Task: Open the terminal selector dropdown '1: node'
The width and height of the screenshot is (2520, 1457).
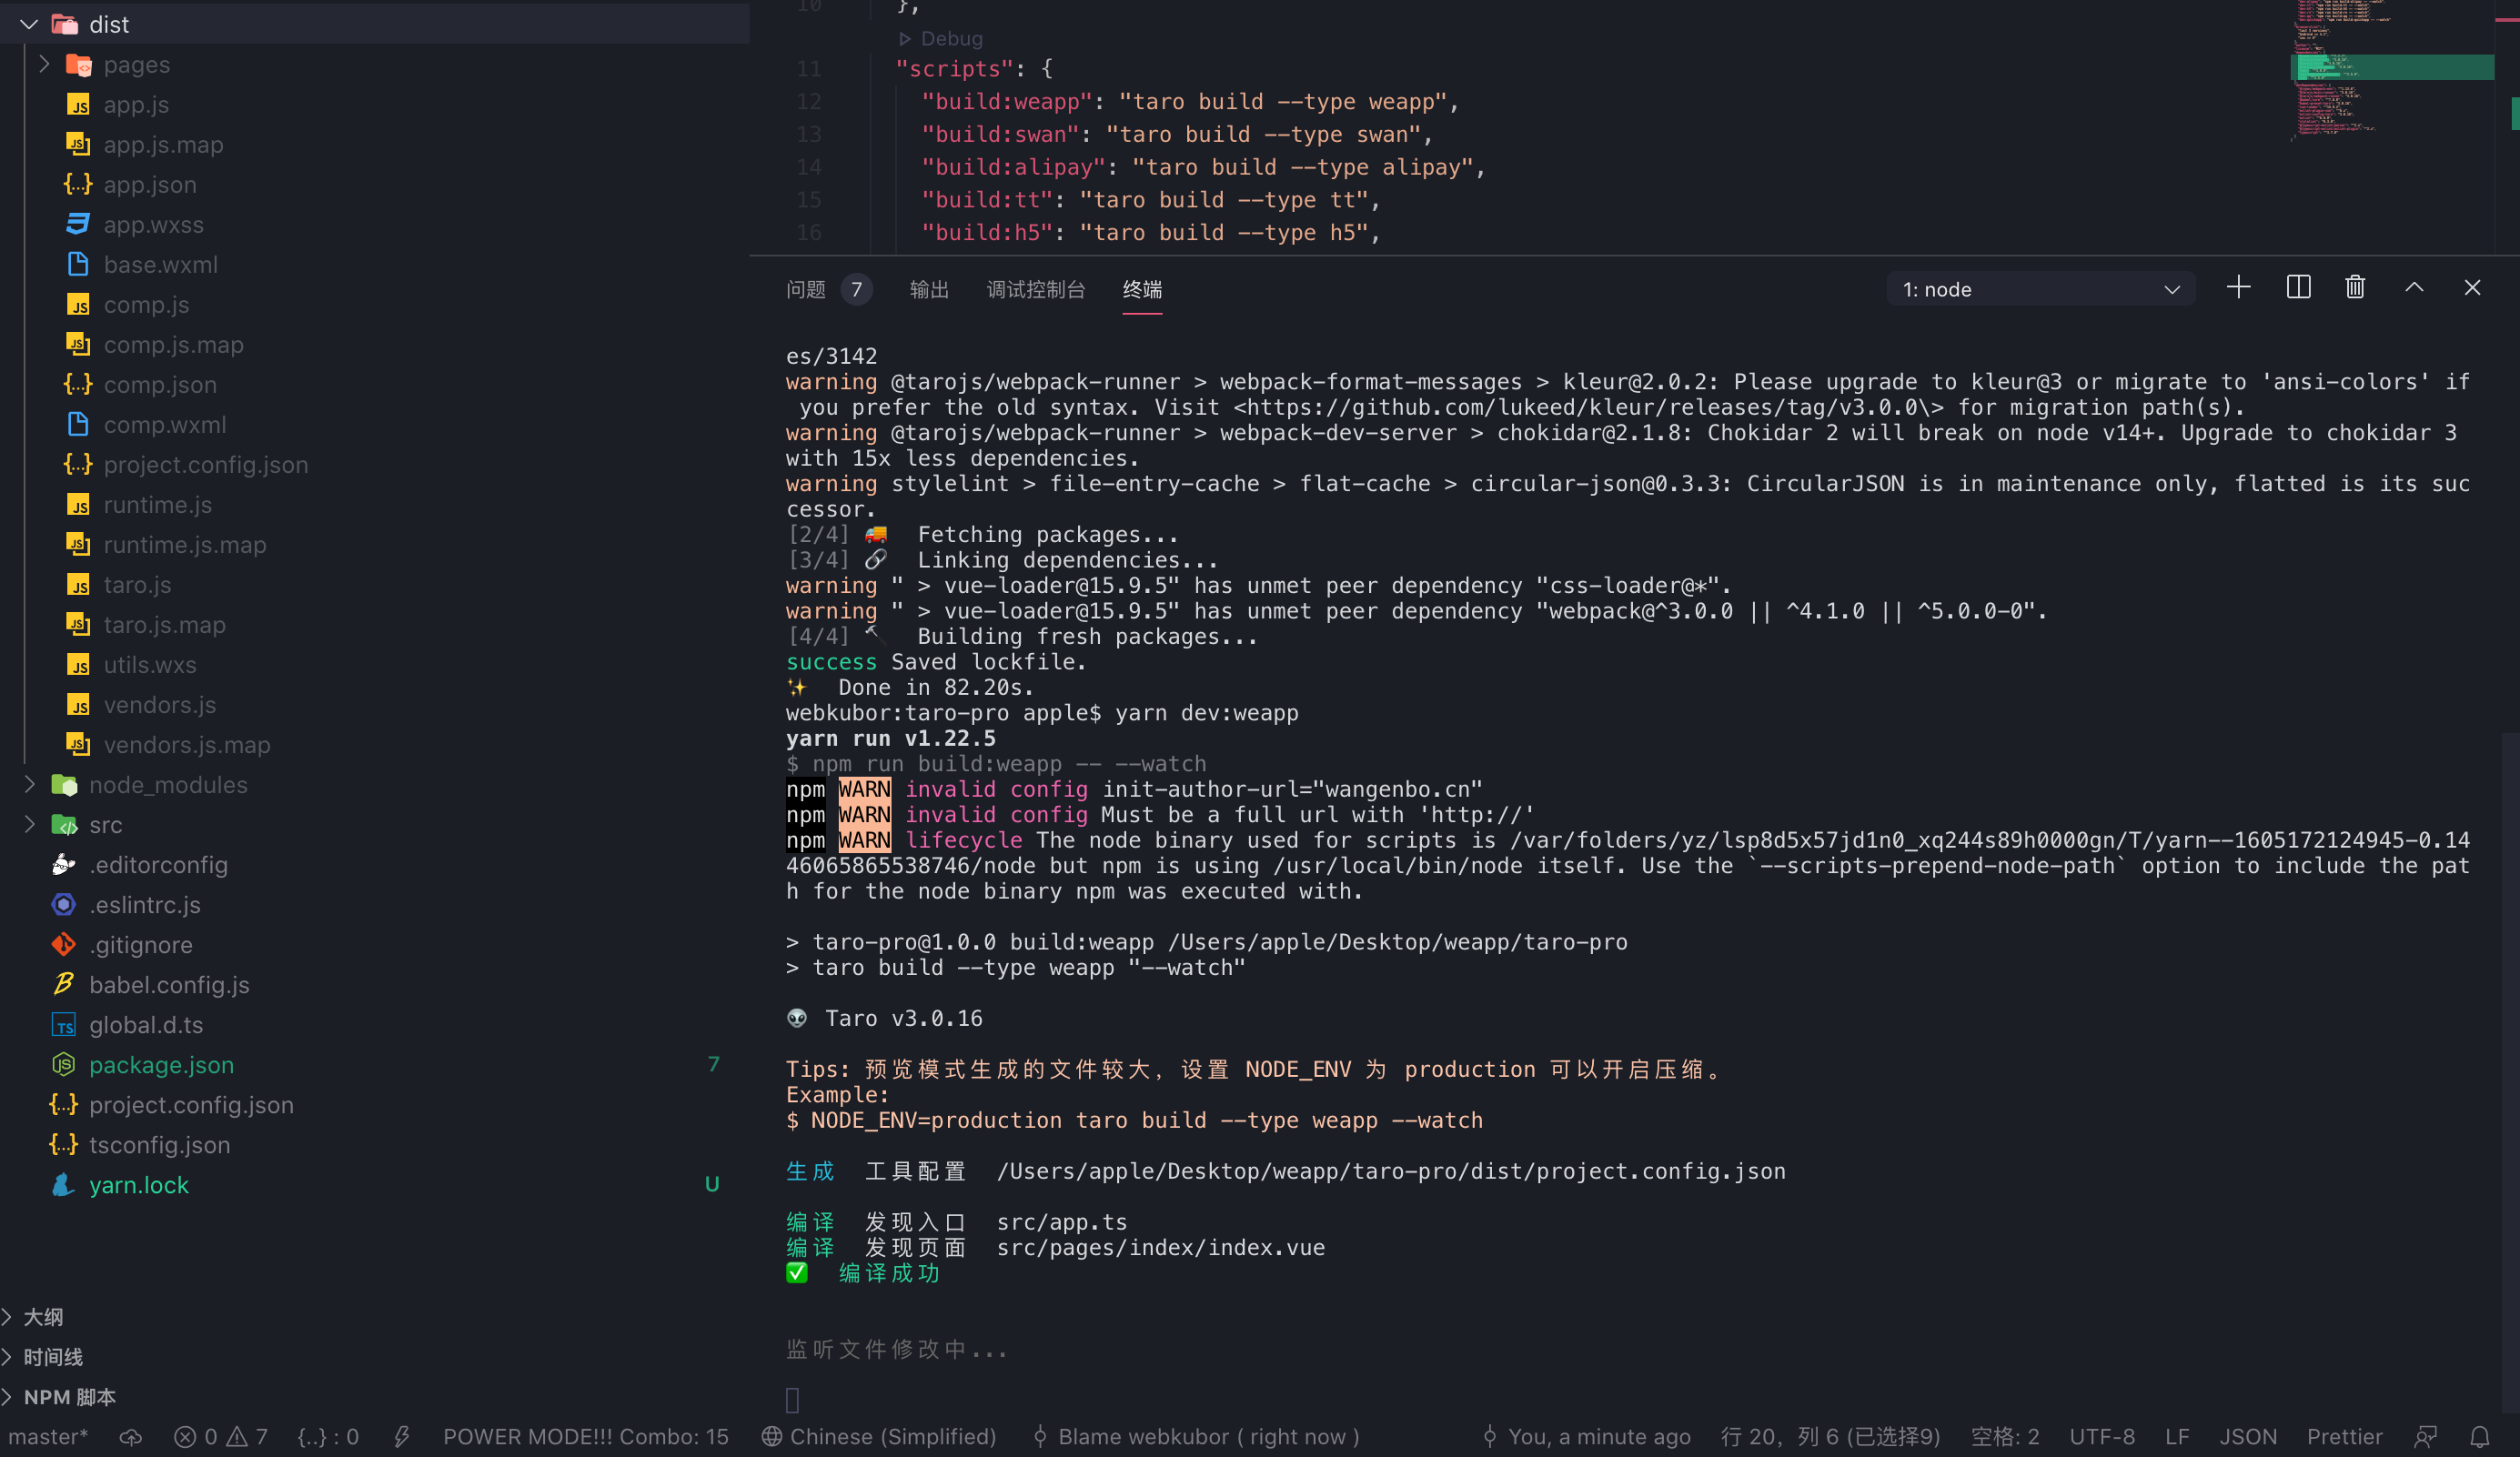Action: point(2040,289)
